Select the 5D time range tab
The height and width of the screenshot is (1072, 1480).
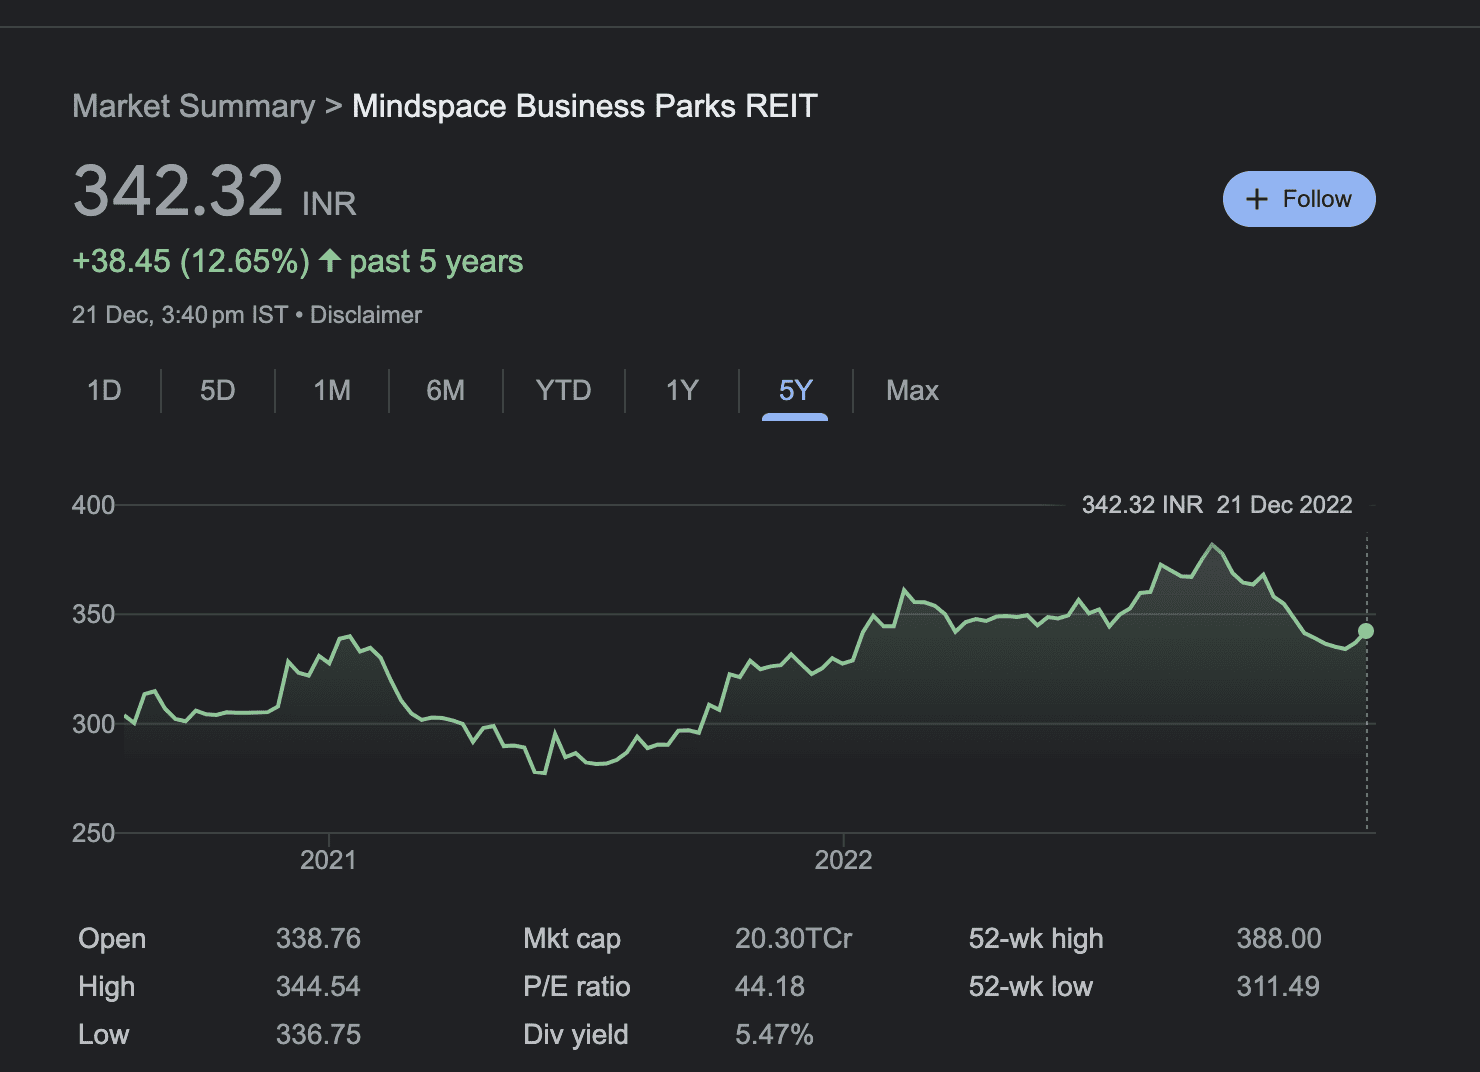tap(217, 390)
